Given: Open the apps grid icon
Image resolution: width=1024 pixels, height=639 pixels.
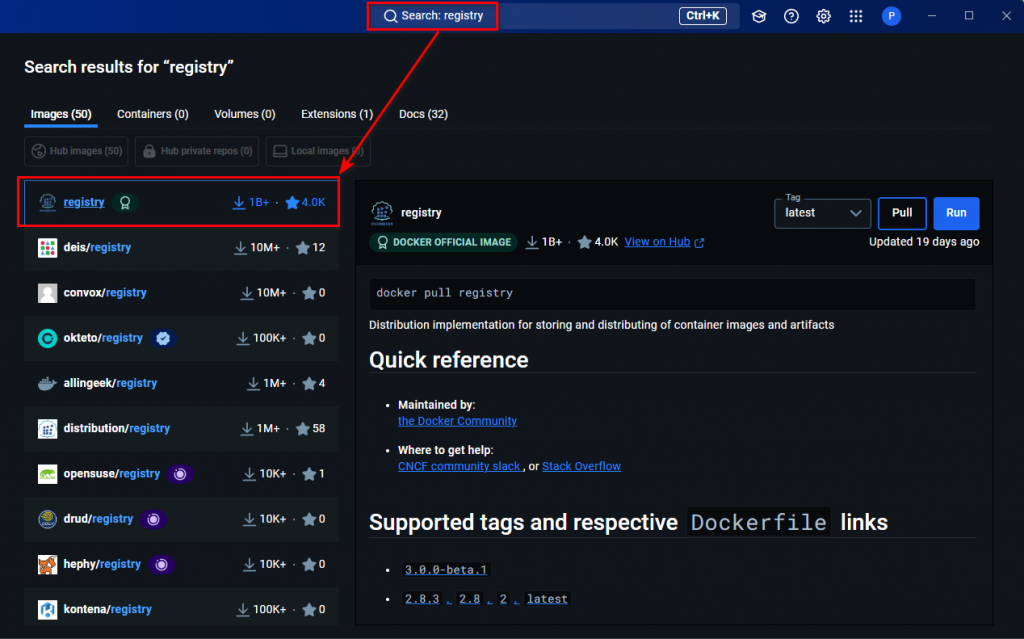Looking at the screenshot, I should (856, 16).
